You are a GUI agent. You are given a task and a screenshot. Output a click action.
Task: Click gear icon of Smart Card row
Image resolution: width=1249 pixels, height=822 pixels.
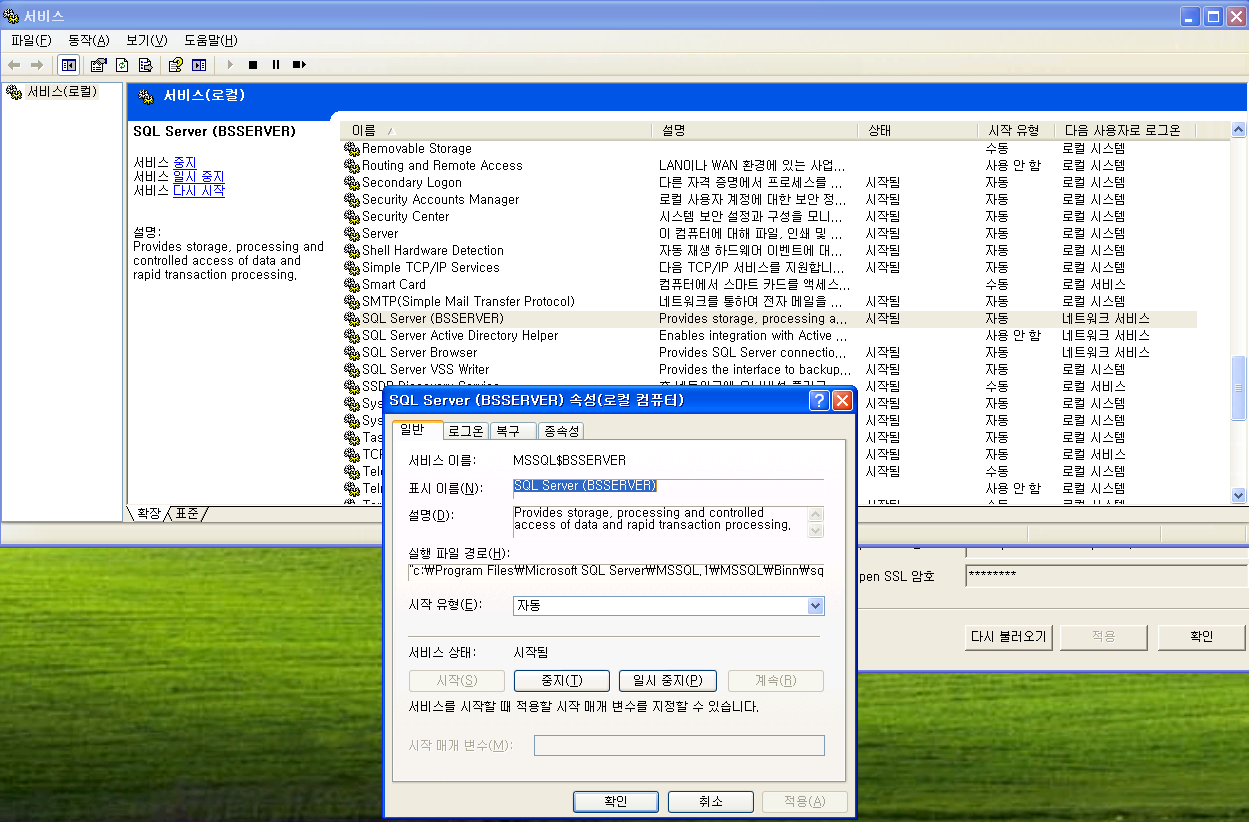click(x=351, y=284)
